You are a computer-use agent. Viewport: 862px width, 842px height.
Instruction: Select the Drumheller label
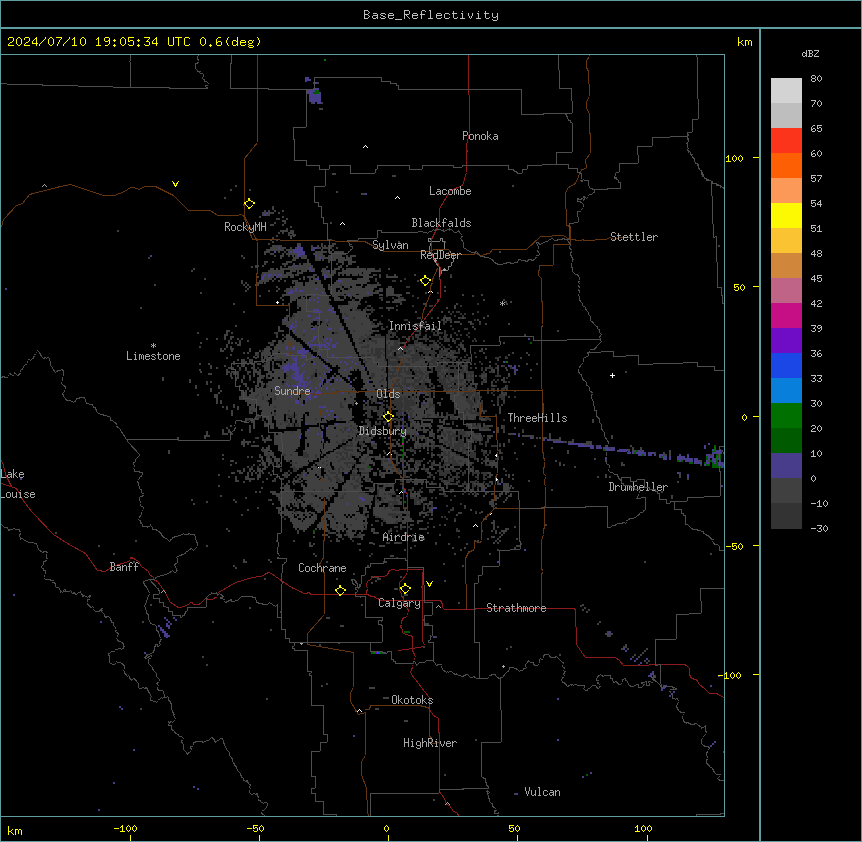tap(638, 487)
